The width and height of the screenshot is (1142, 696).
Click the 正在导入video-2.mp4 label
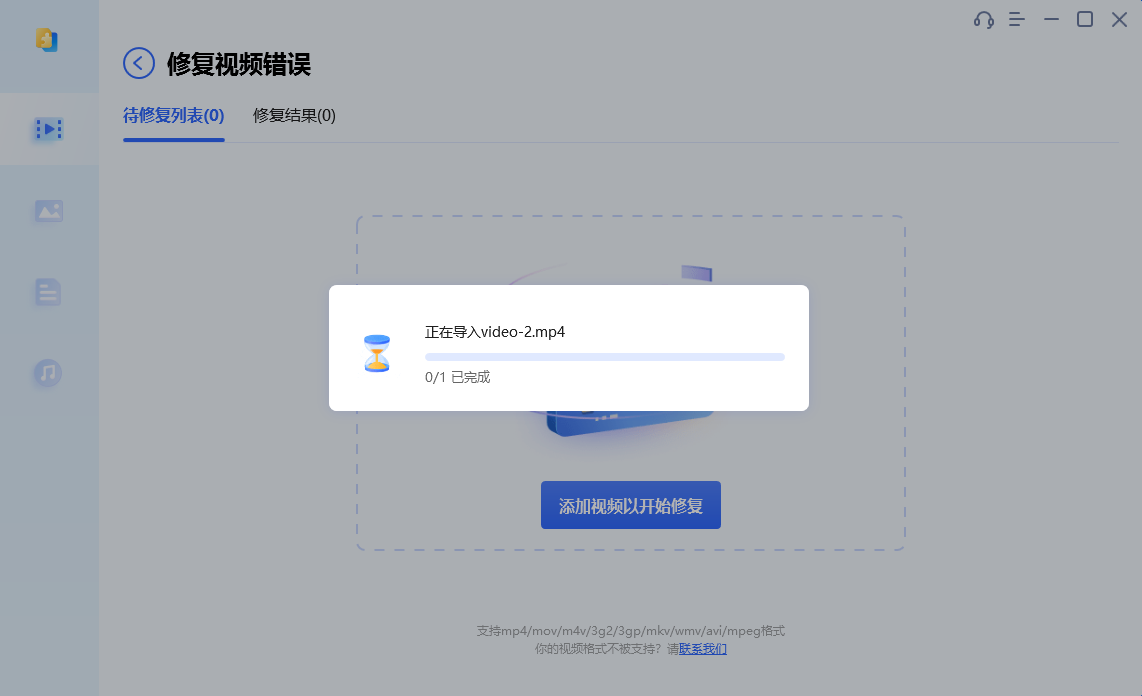tap(495, 332)
